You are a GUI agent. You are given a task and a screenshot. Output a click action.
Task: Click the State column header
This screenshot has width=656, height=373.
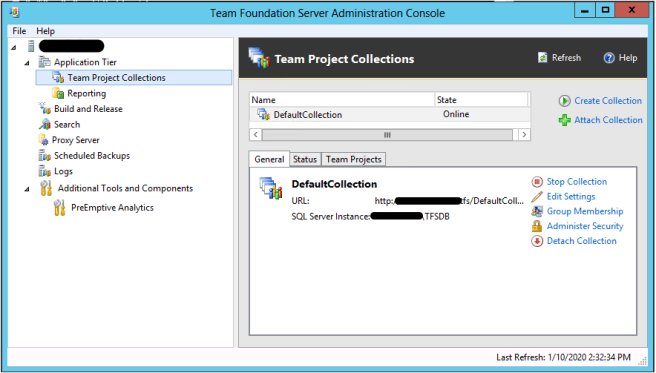481,100
